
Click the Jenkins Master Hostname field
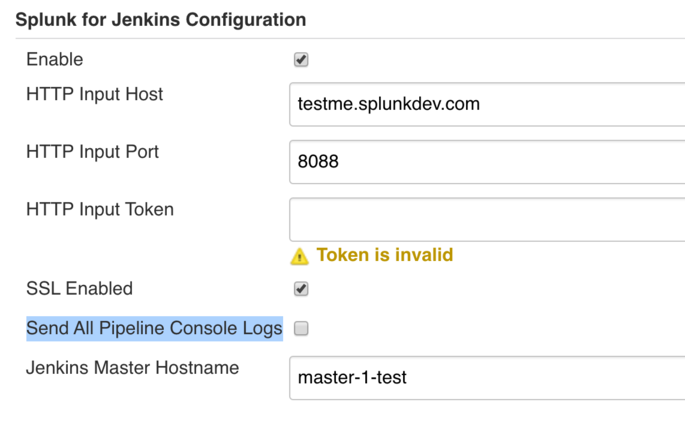tap(487, 378)
